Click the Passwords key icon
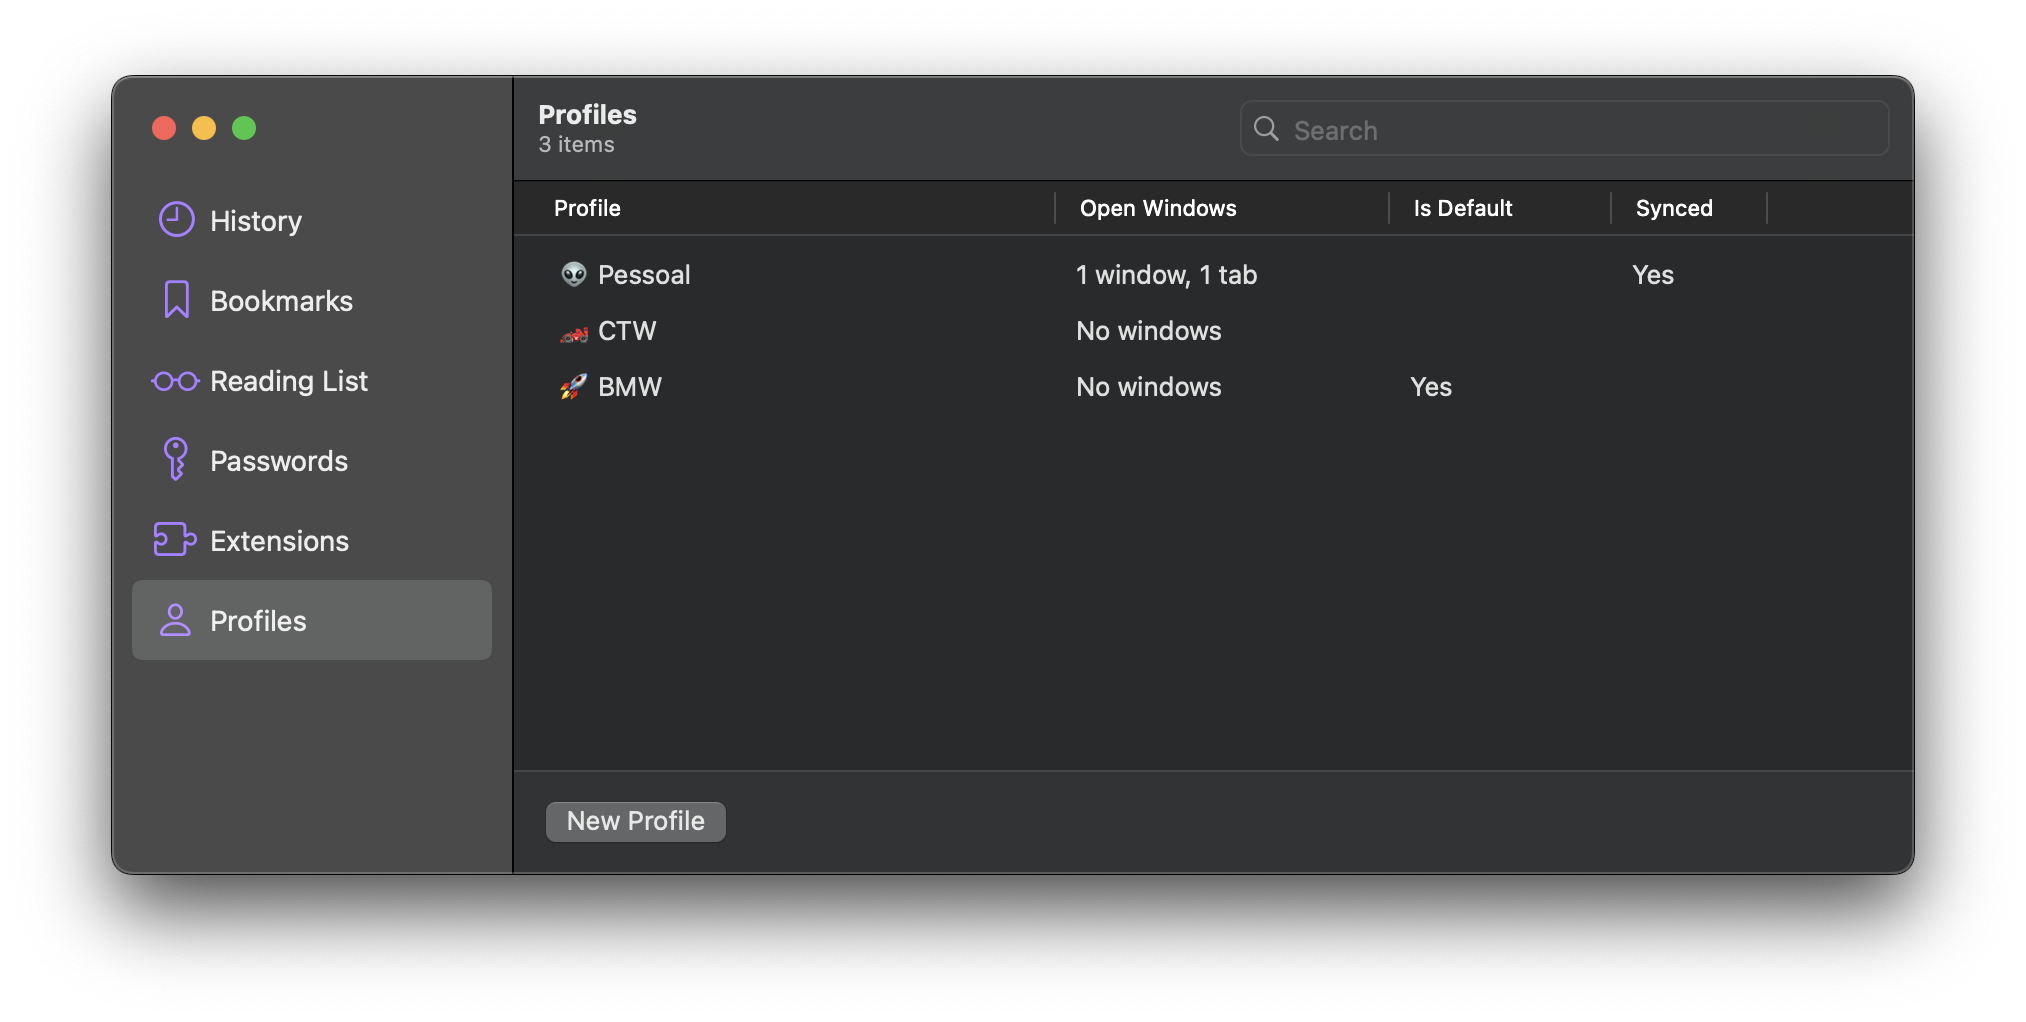Viewport: 2026px width, 1022px height. coord(176,460)
